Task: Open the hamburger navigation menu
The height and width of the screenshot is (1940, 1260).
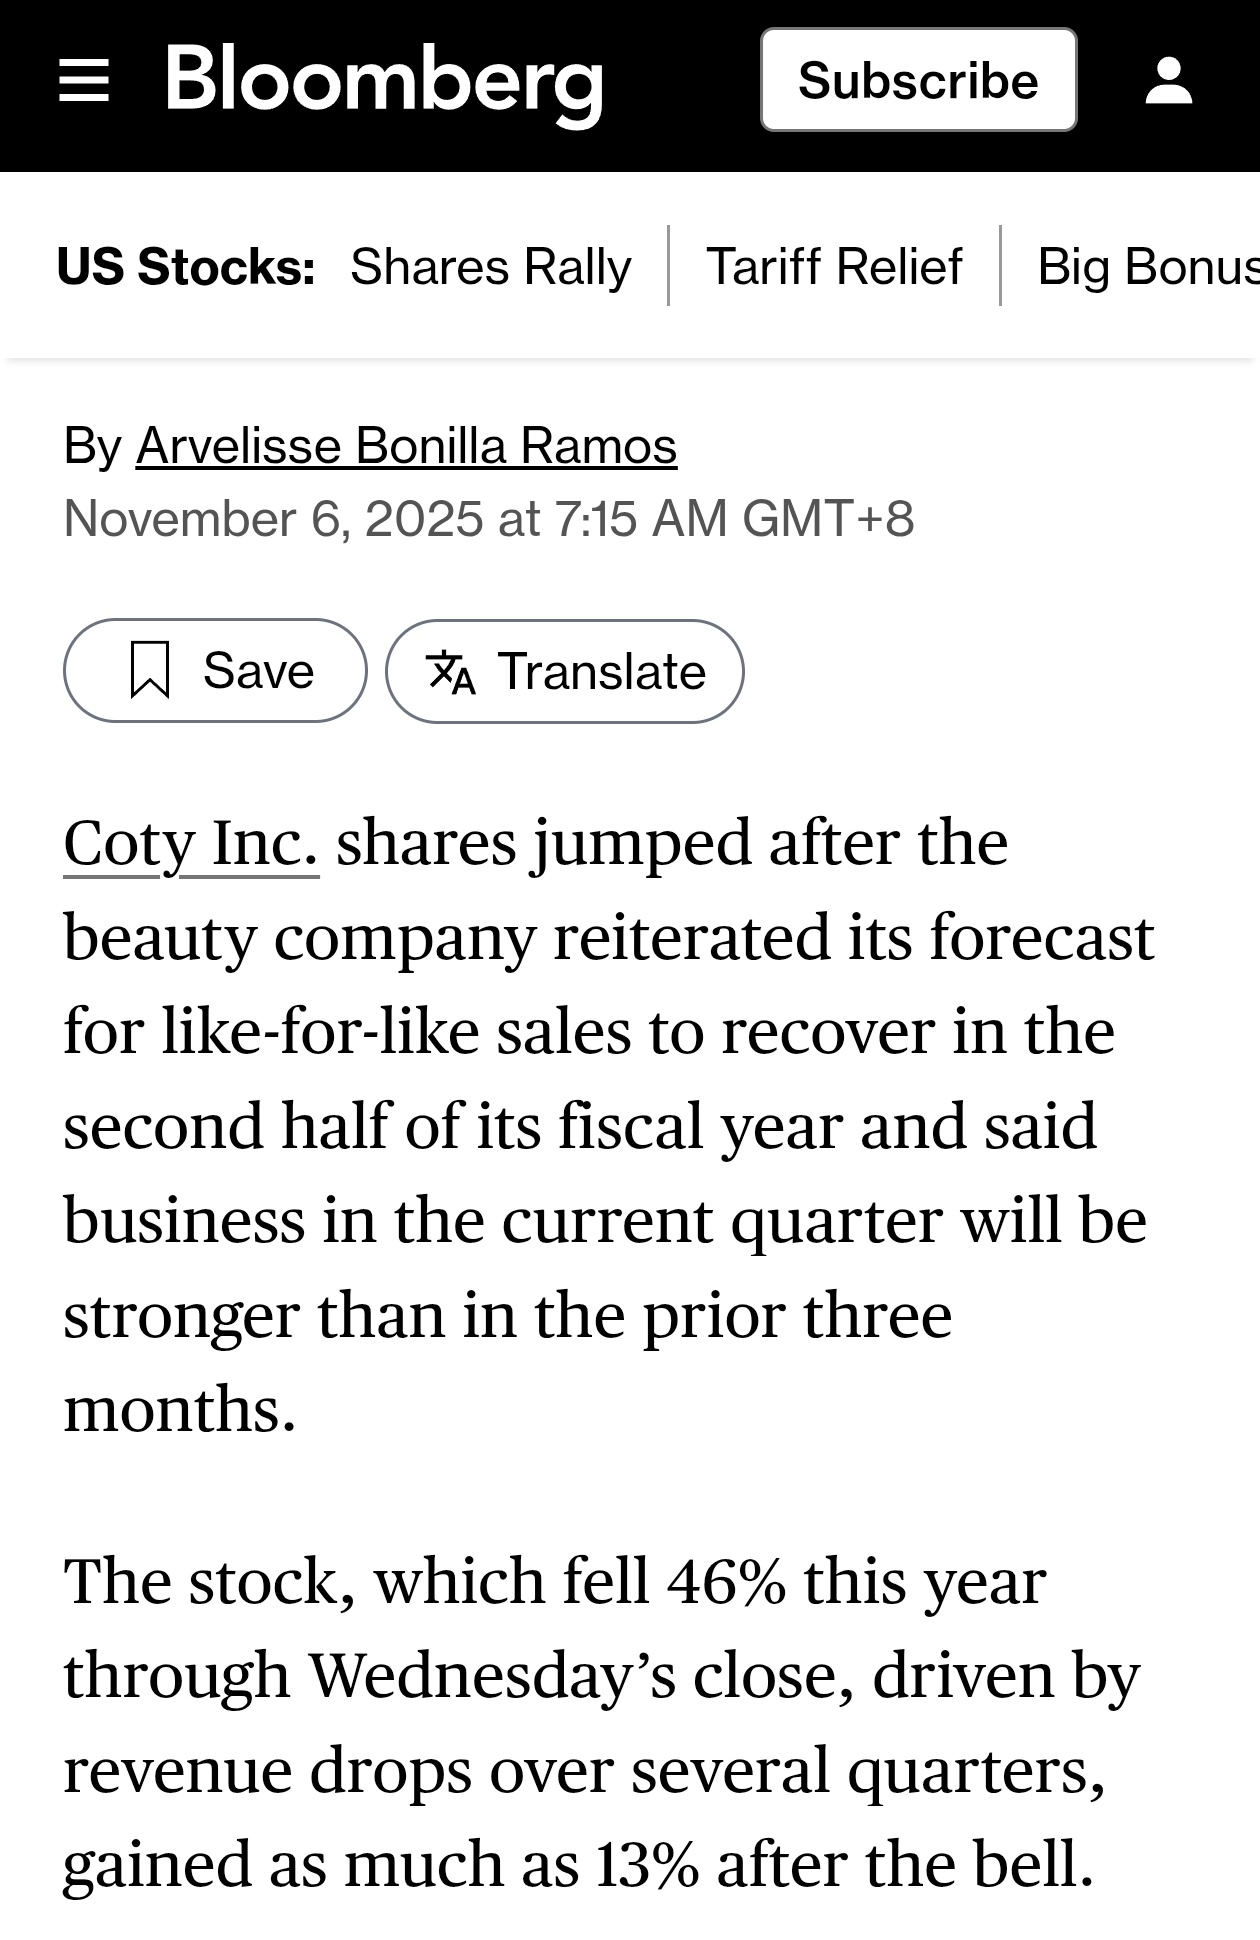Action: click(84, 80)
